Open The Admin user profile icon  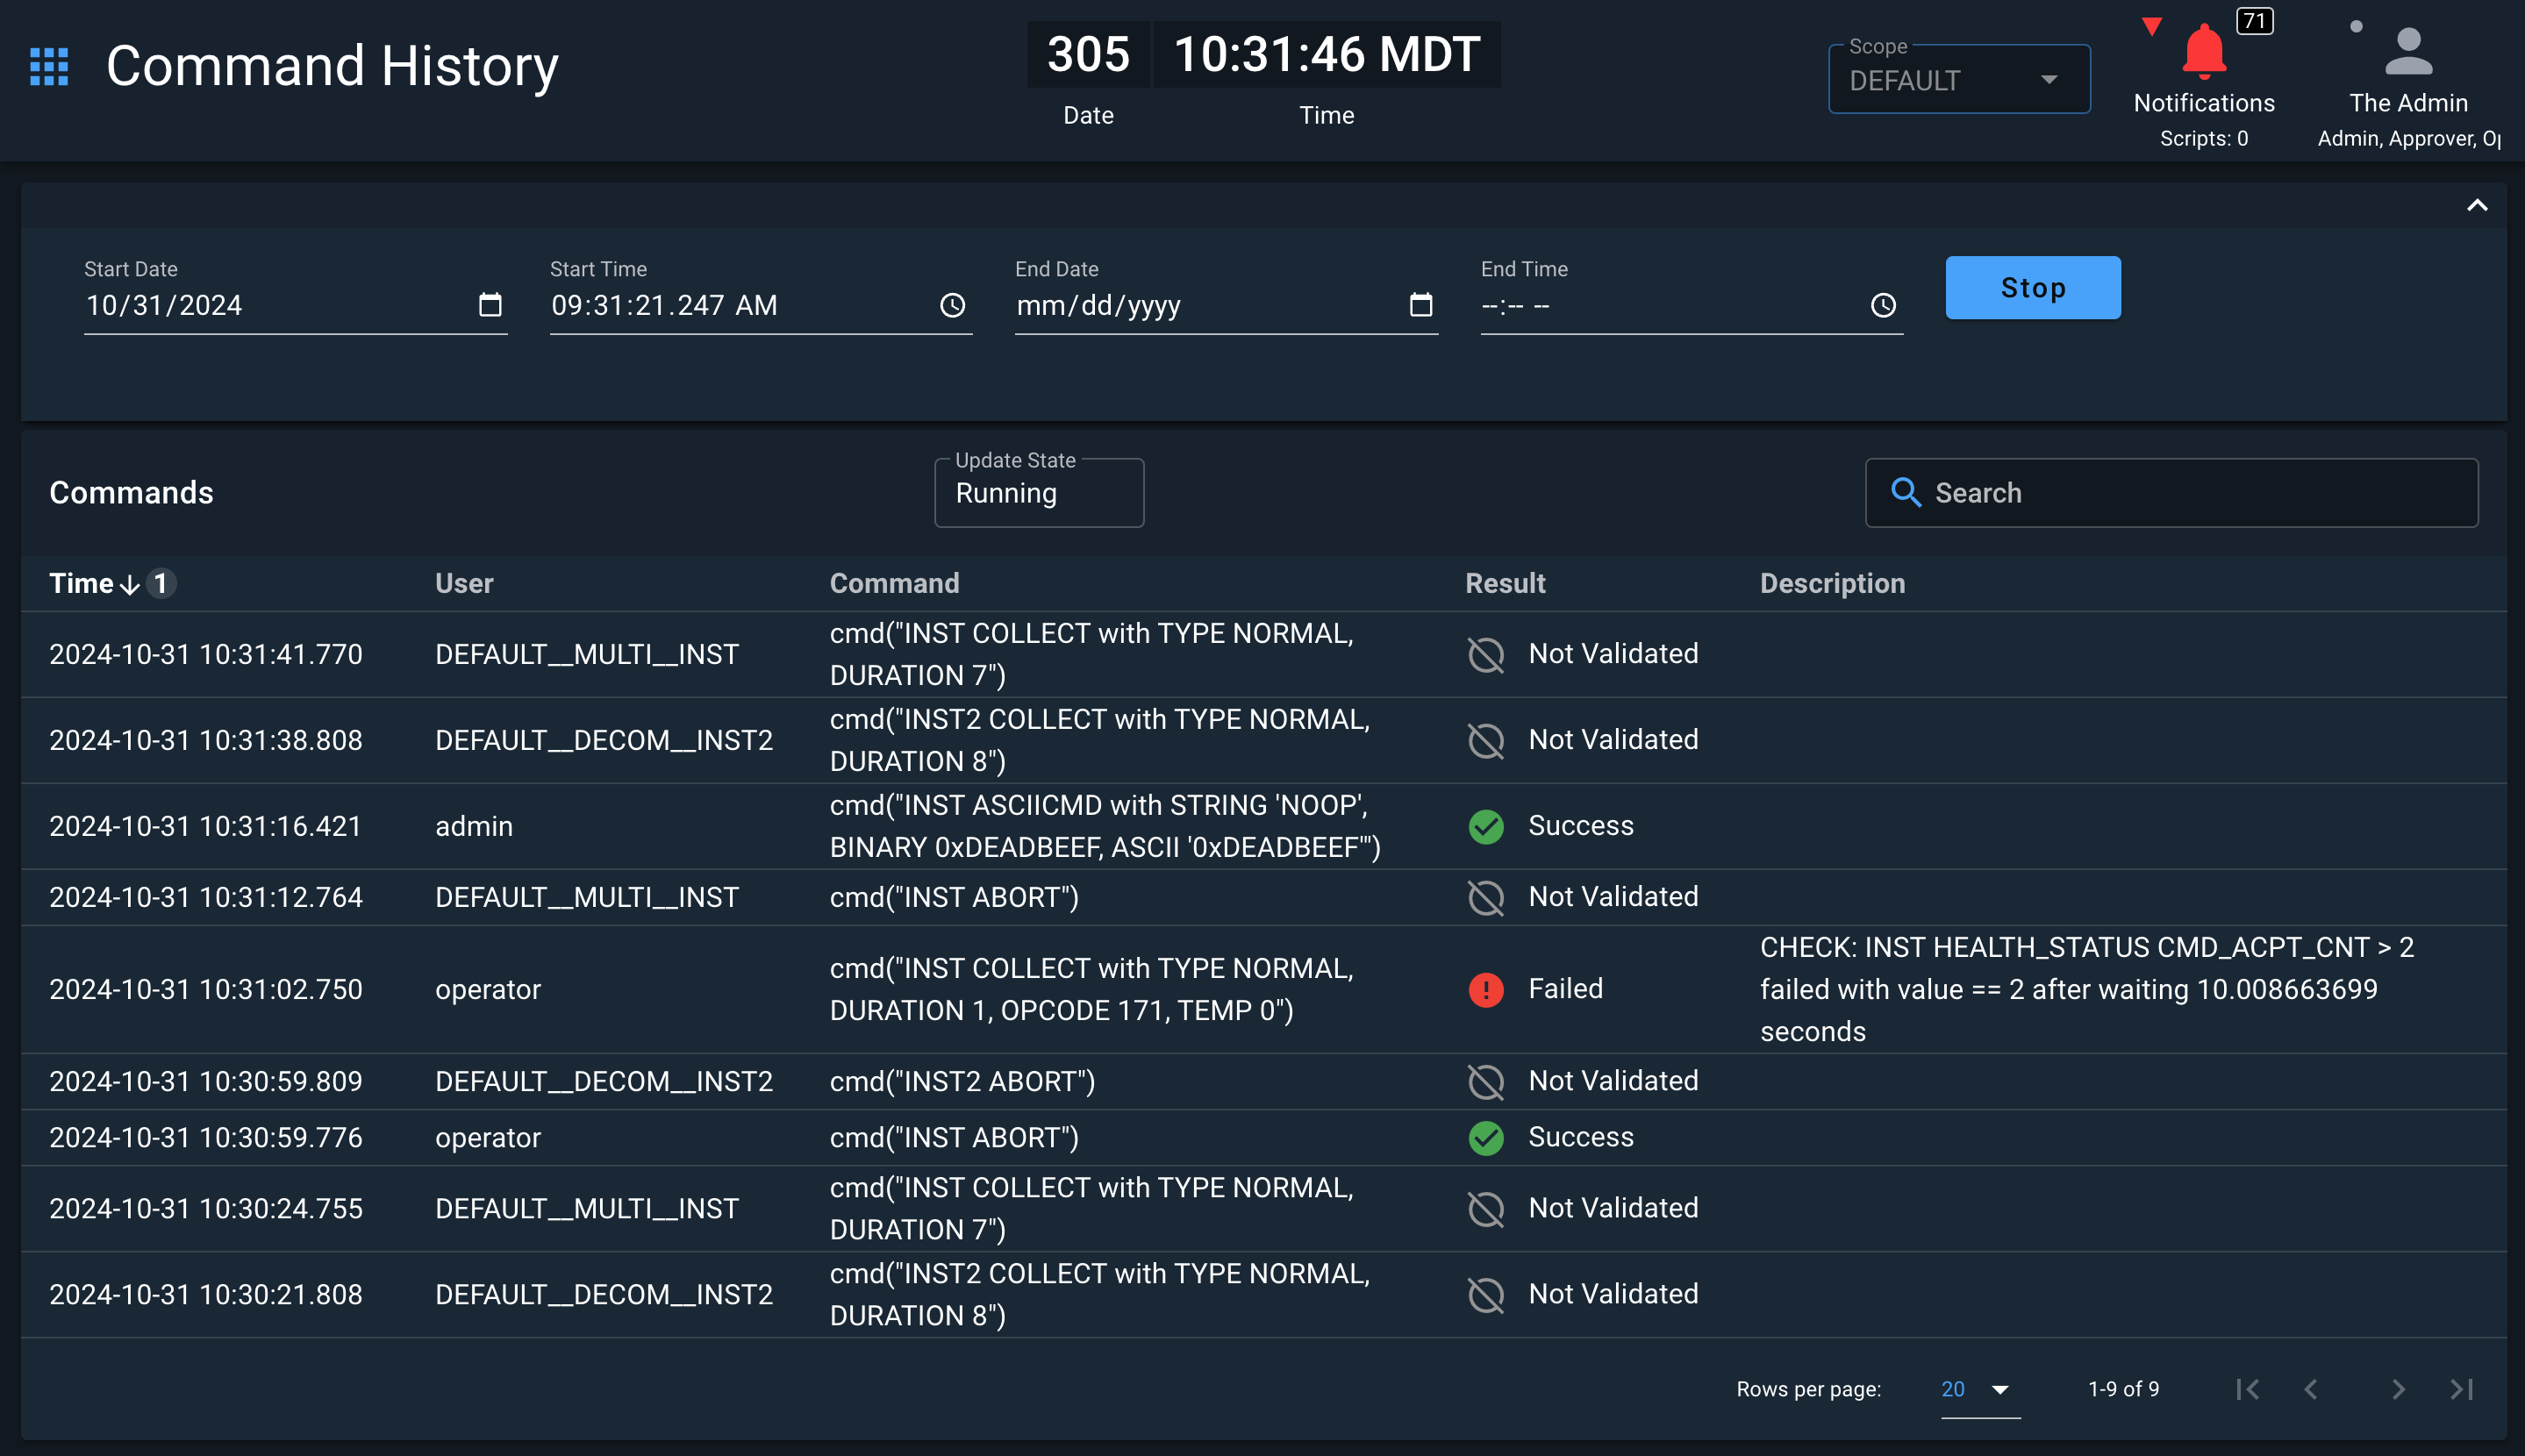click(2408, 52)
